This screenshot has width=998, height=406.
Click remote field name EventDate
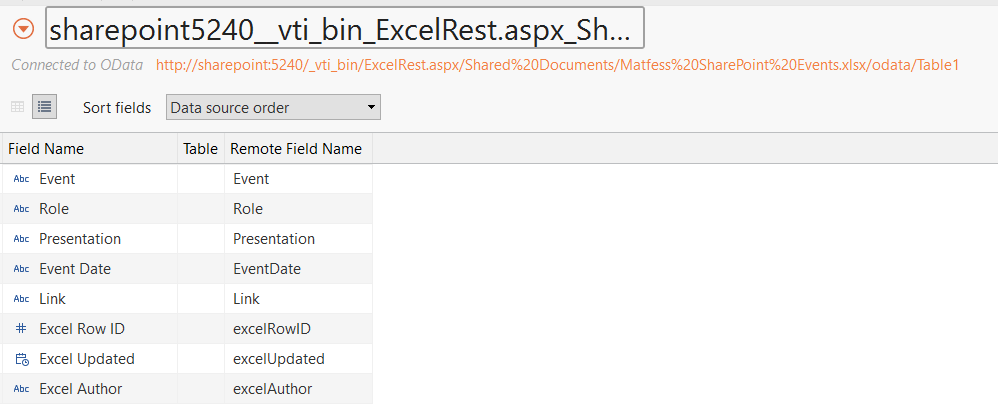click(267, 269)
